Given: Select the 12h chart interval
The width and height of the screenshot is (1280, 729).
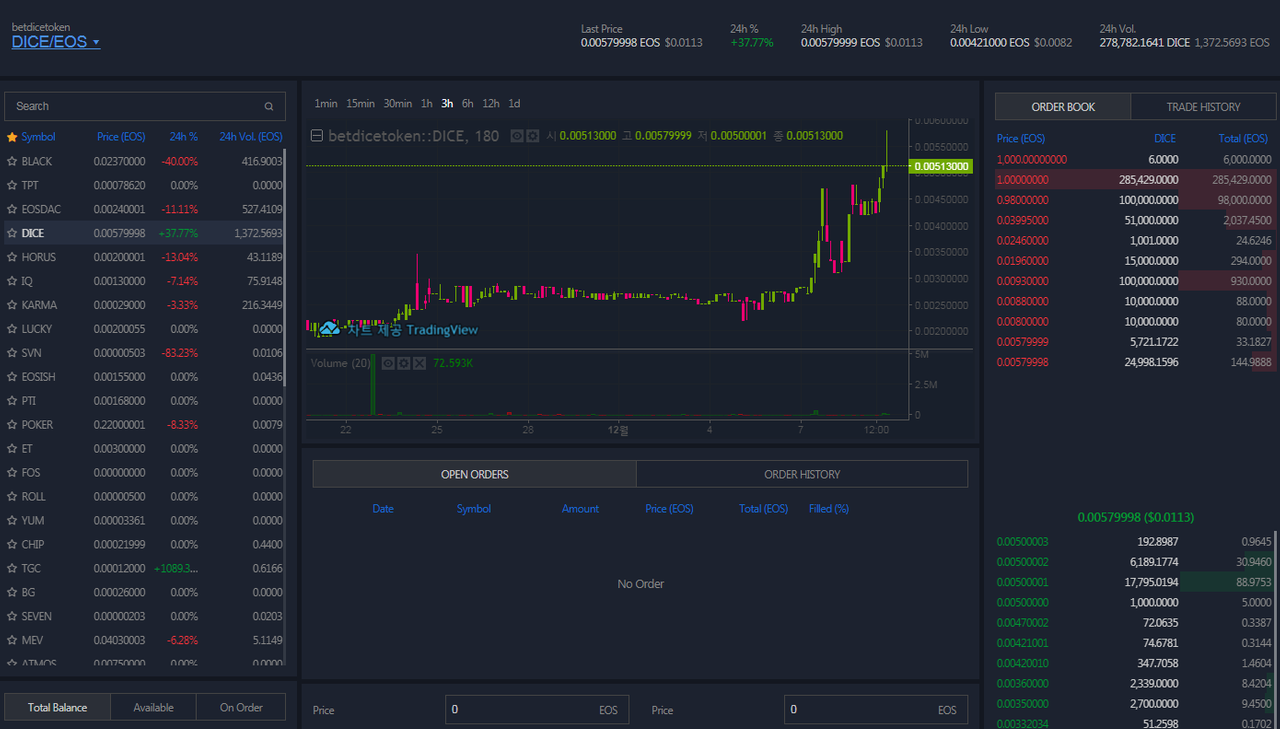Looking at the screenshot, I should point(491,104).
